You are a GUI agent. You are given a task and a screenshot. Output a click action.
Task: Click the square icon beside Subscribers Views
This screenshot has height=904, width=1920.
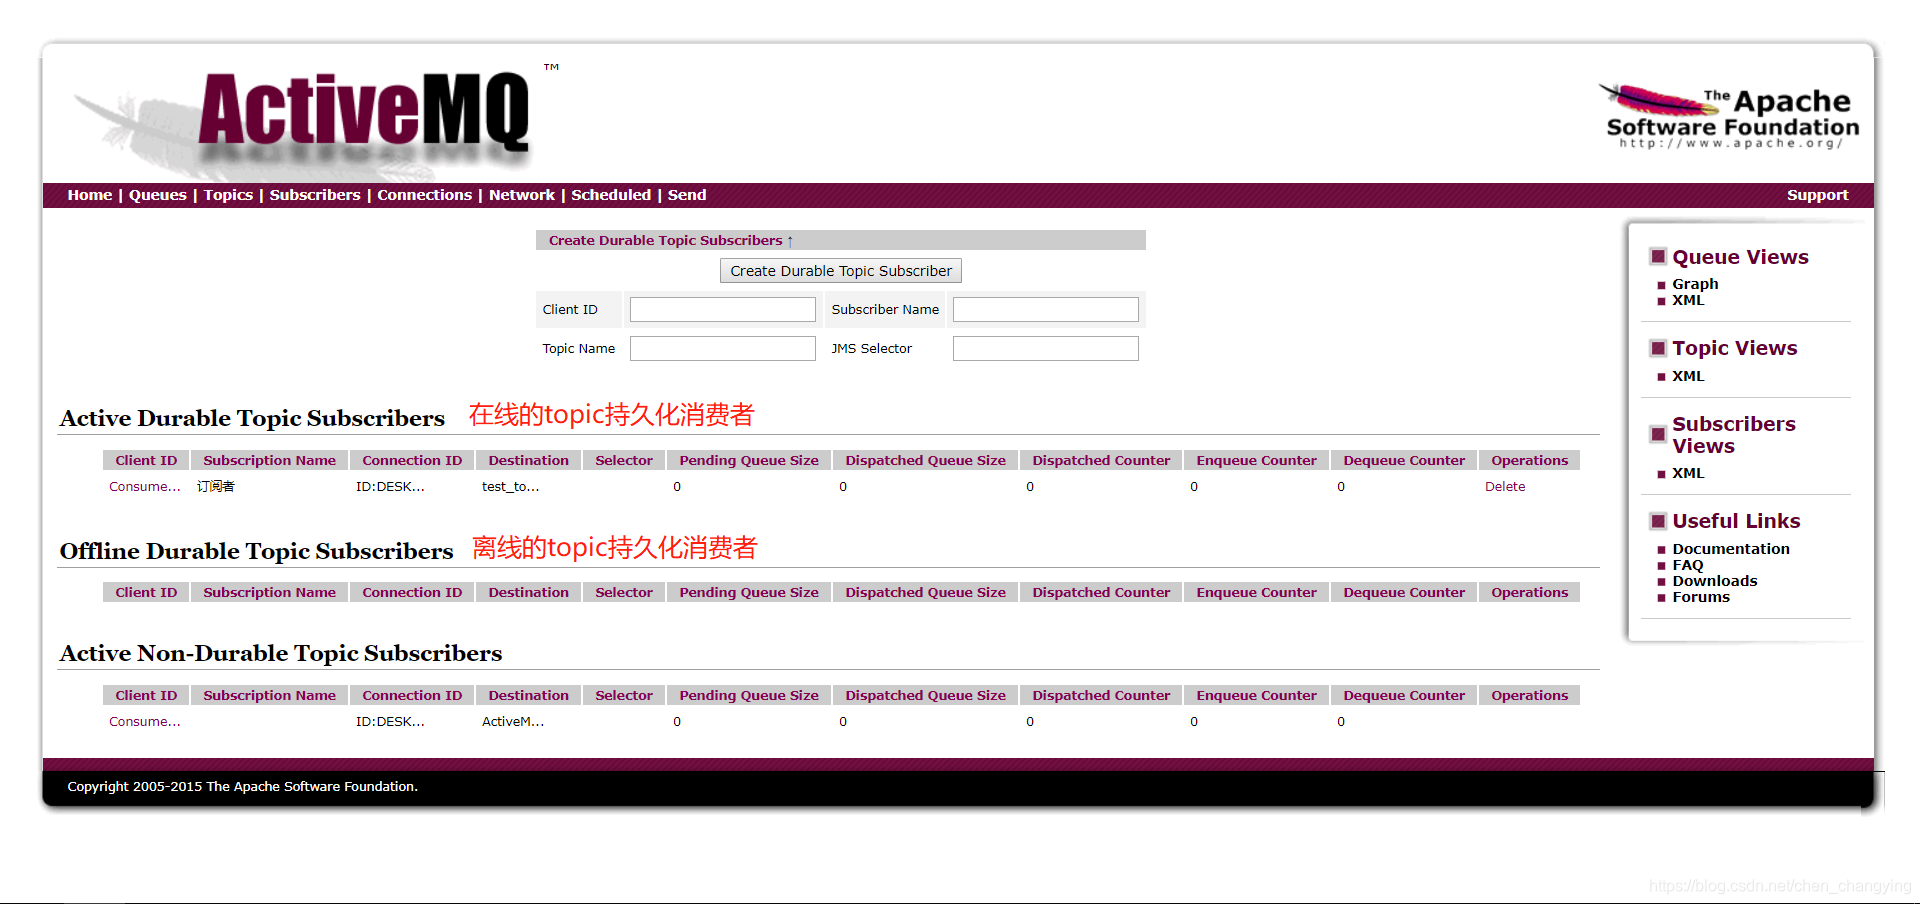[x=1658, y=434]
